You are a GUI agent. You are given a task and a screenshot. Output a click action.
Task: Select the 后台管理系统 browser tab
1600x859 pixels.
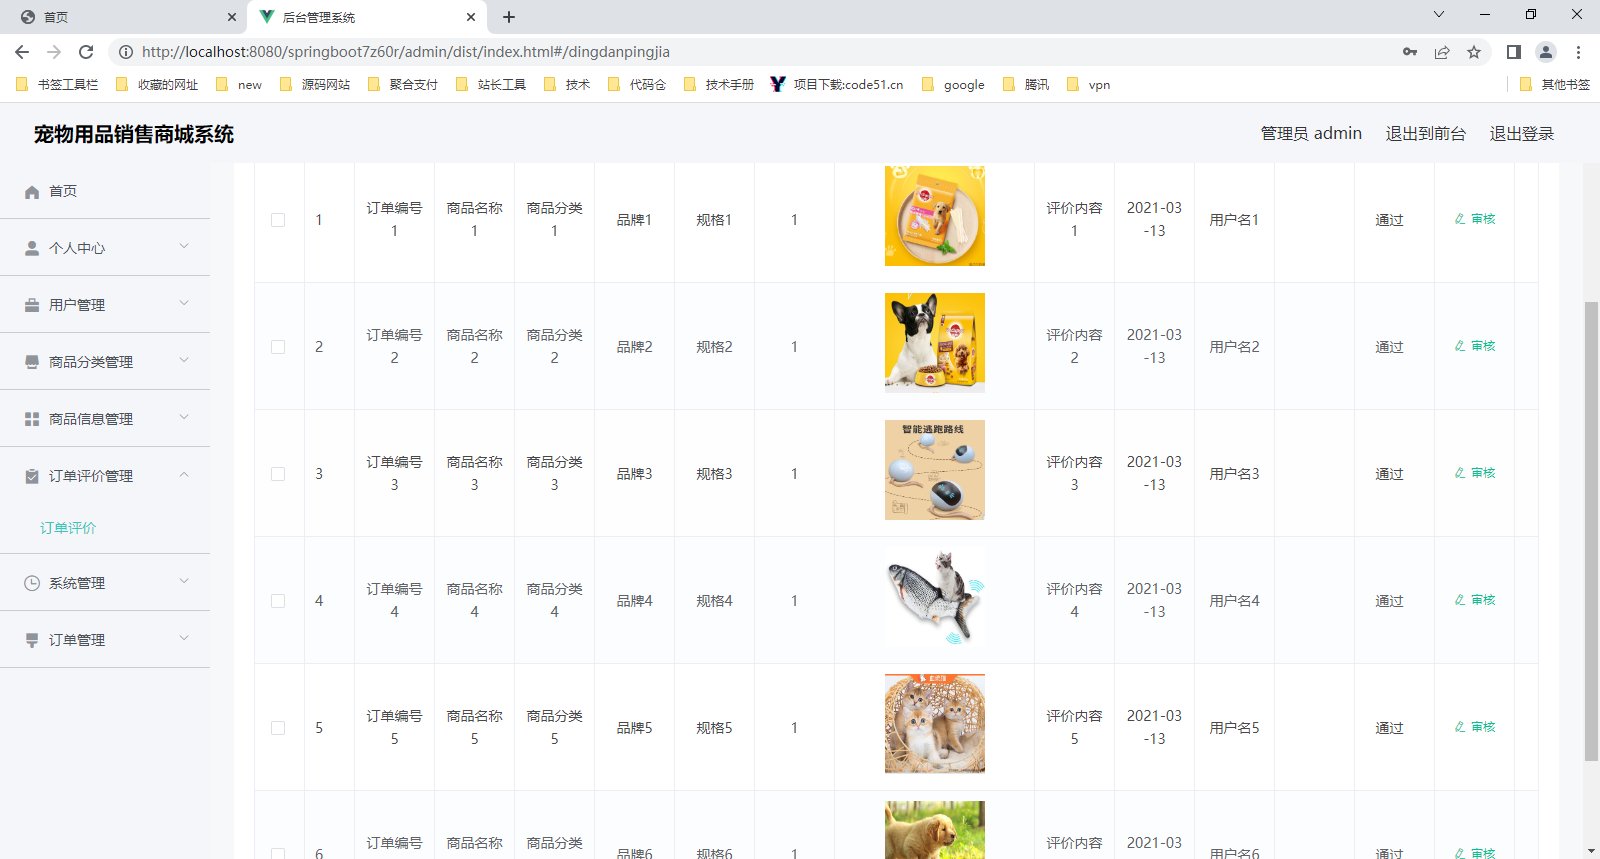pyautogui.click(x=366, y=17)
